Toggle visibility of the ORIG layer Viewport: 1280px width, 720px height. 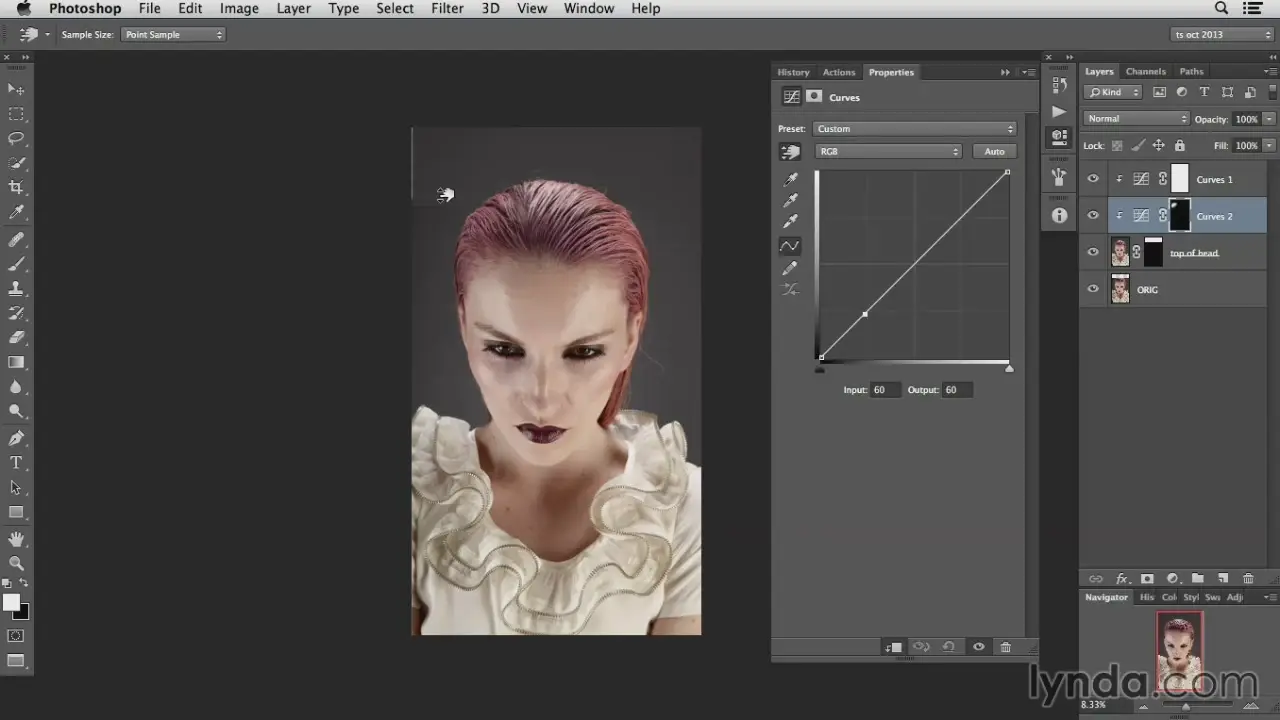tap(1093, 289)
